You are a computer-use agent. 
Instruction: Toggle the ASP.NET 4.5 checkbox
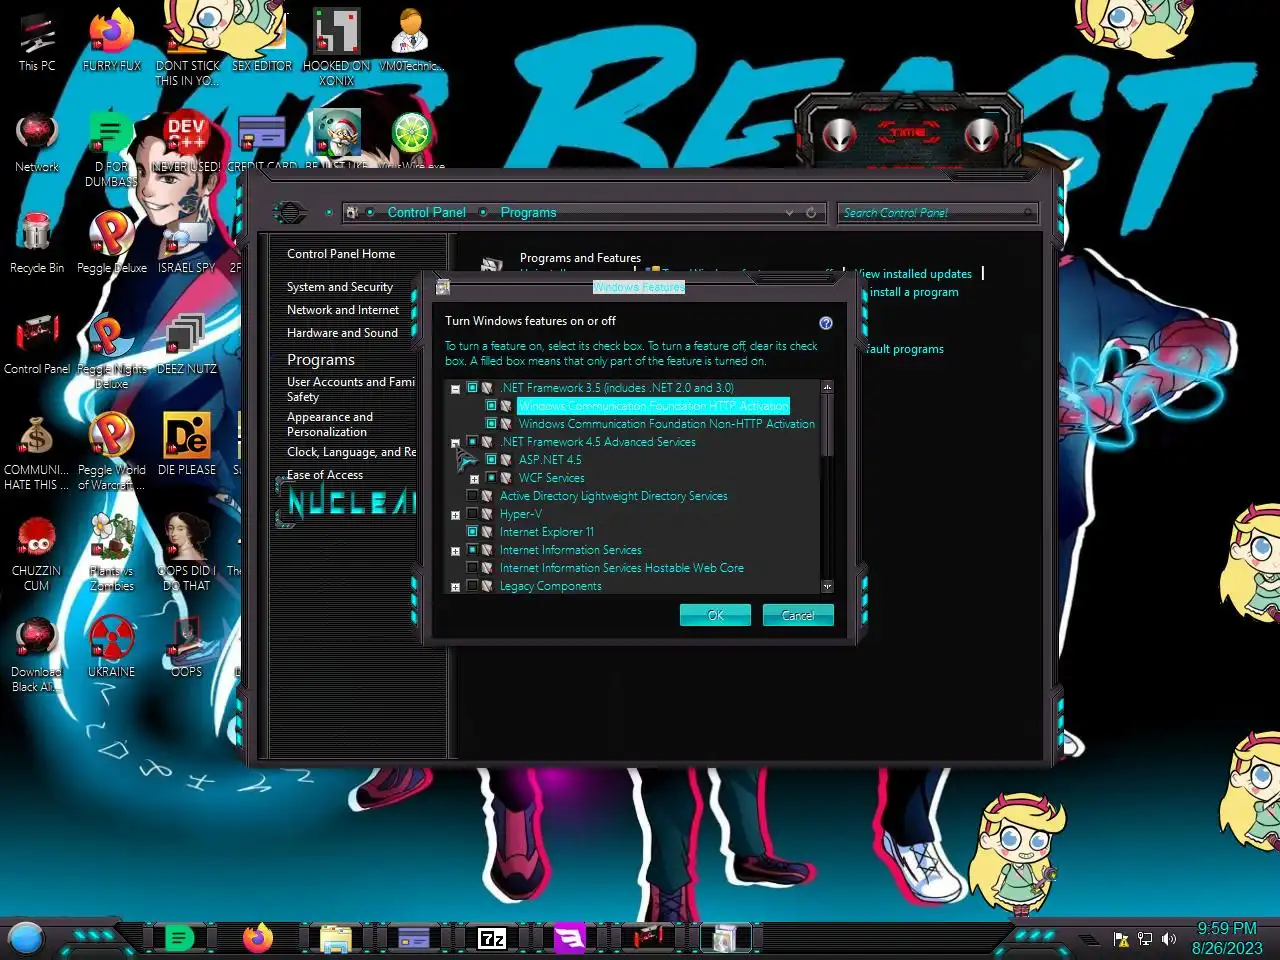tap(491, 460)
